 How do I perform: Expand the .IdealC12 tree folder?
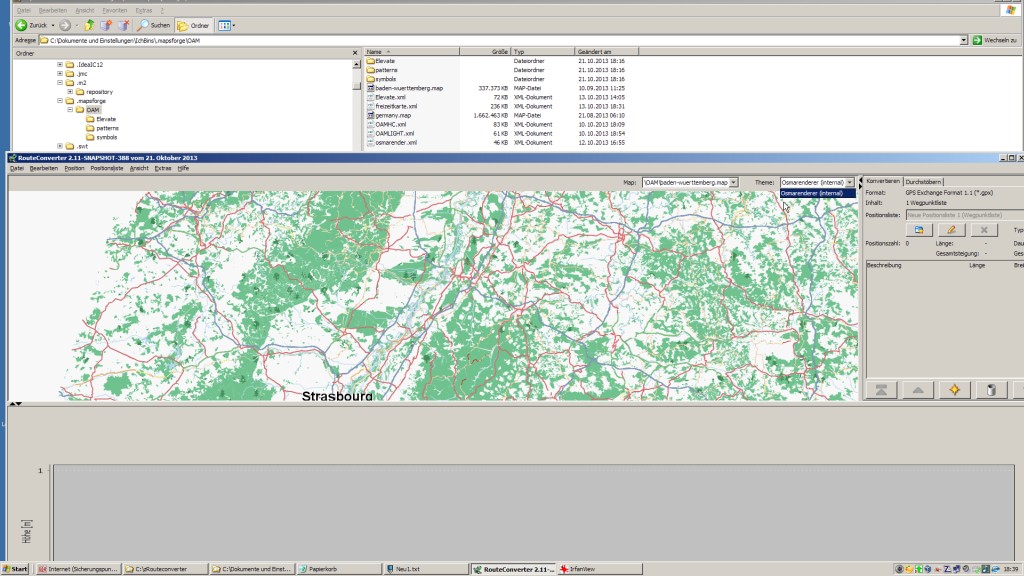[x=60, y=64]
